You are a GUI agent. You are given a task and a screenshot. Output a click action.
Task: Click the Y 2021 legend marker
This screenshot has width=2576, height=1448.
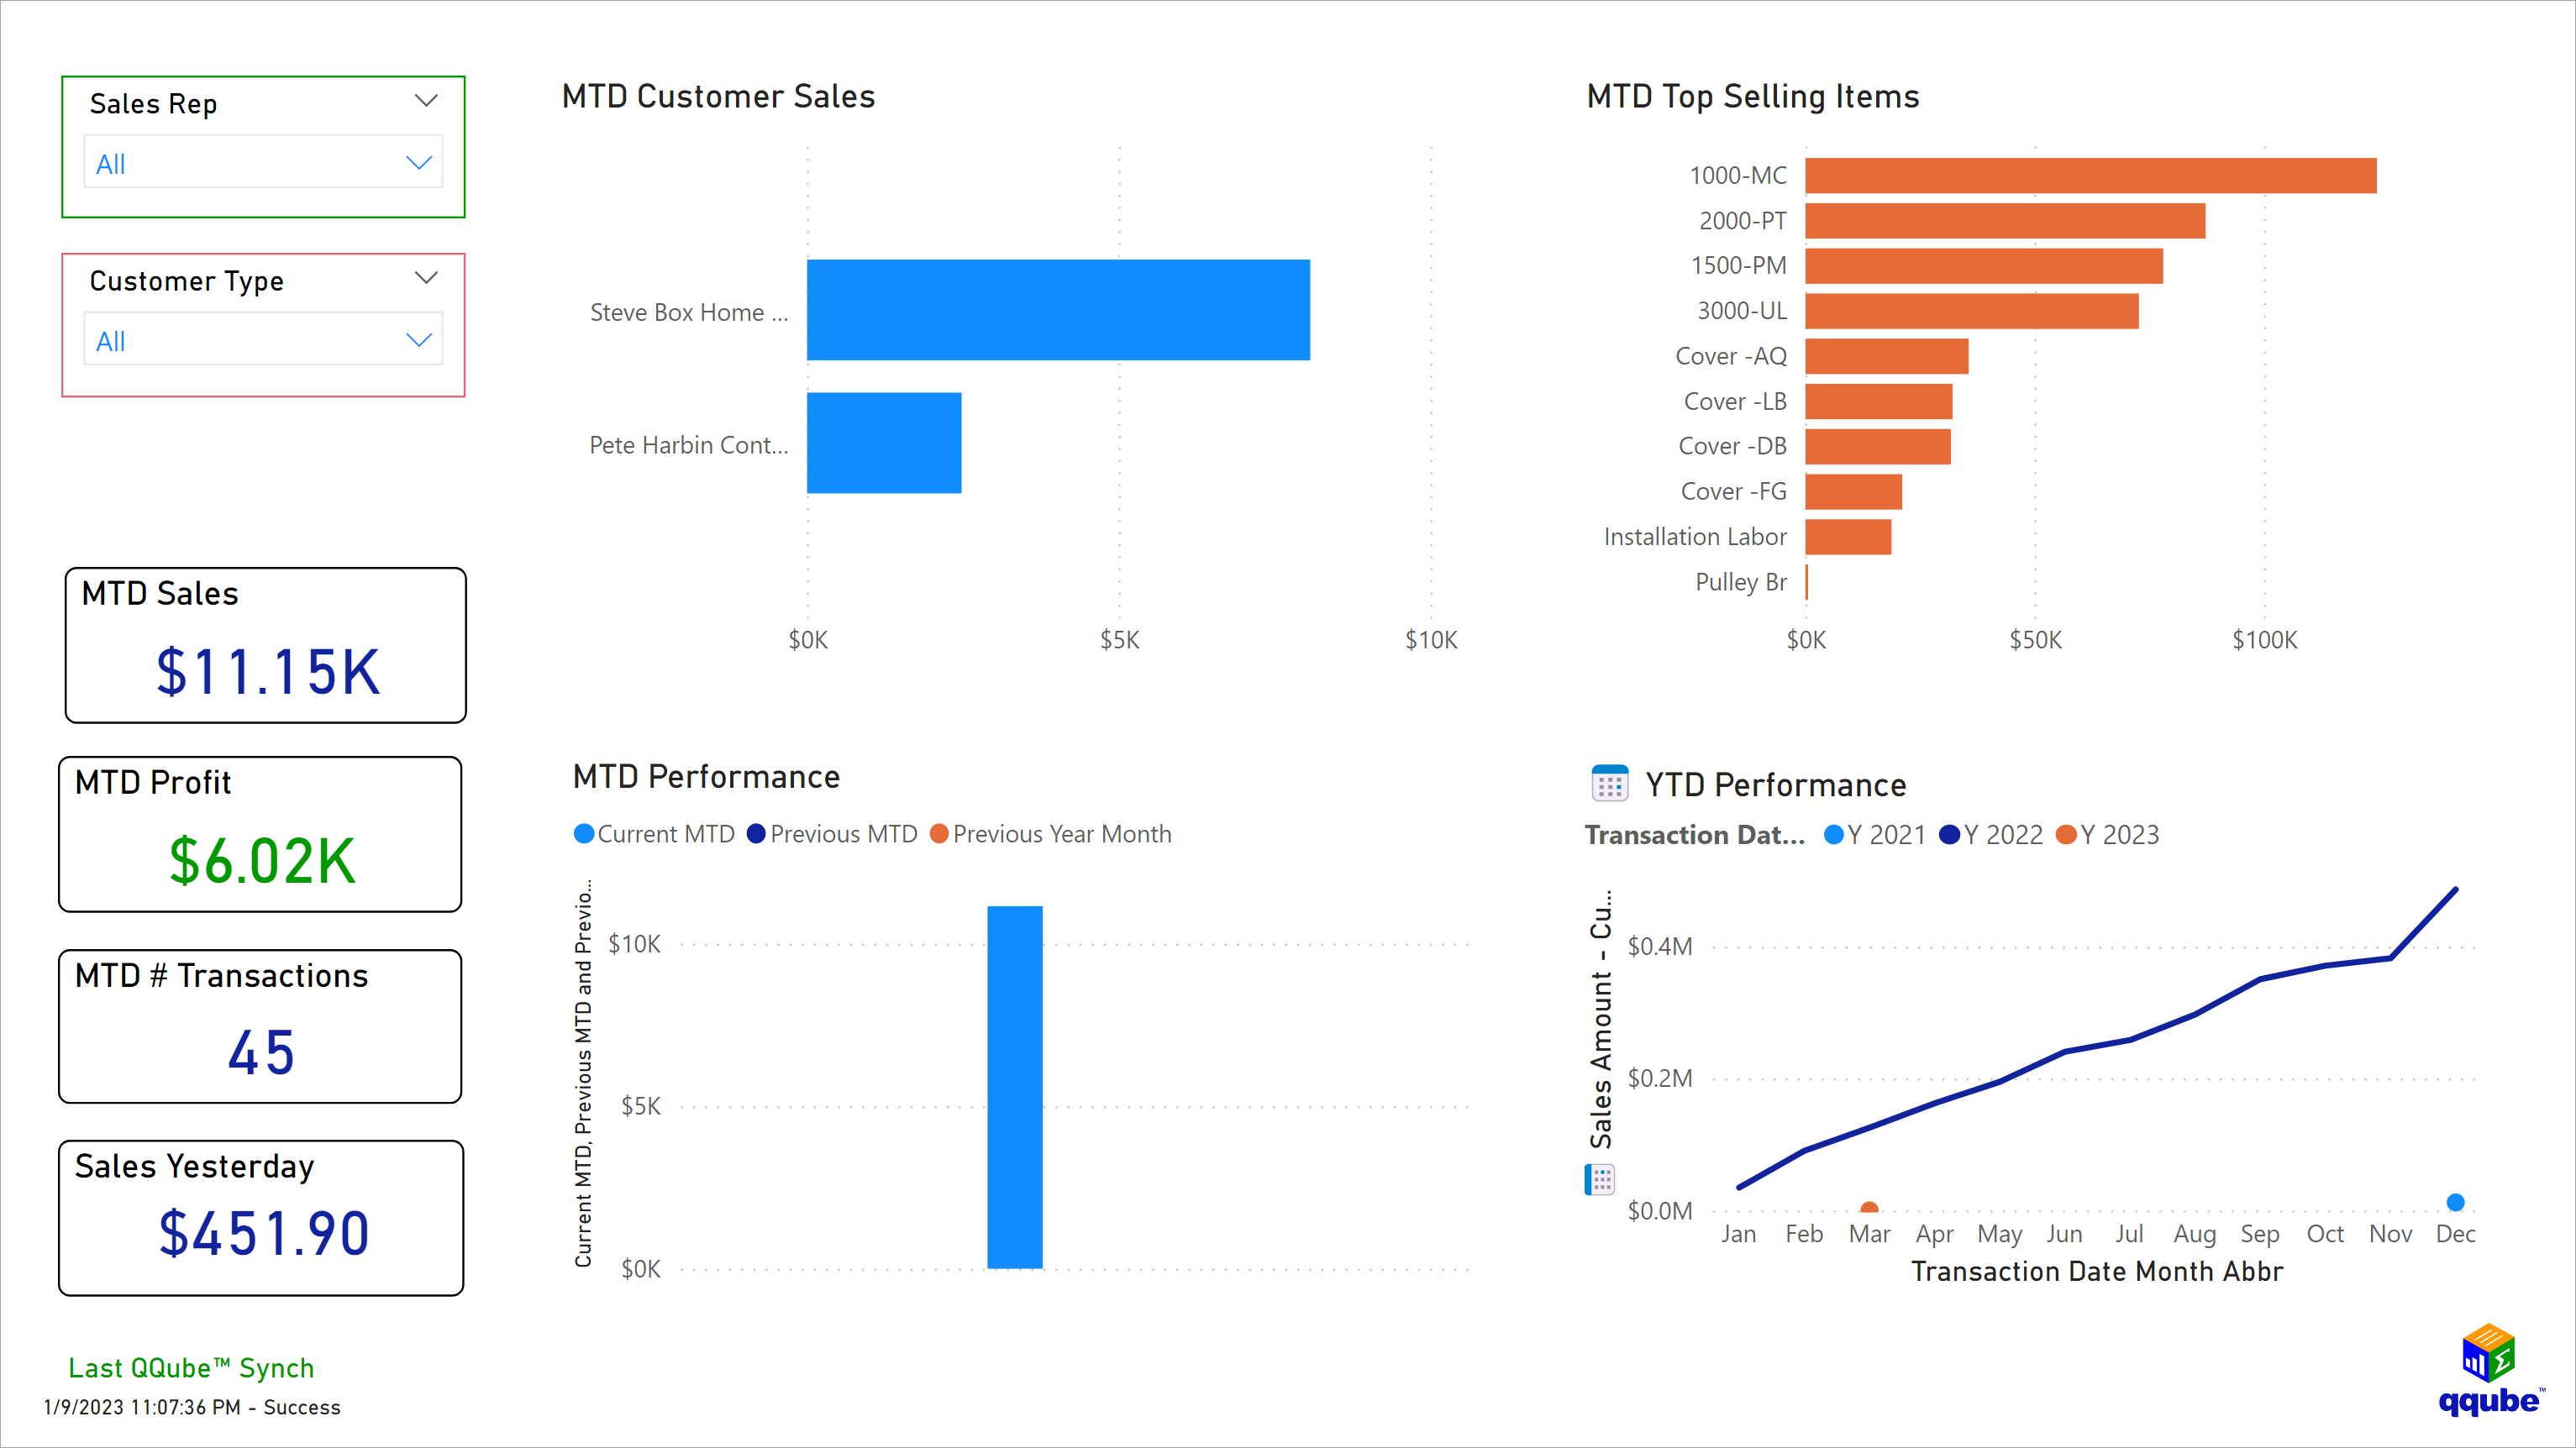tap(1833, 834)
